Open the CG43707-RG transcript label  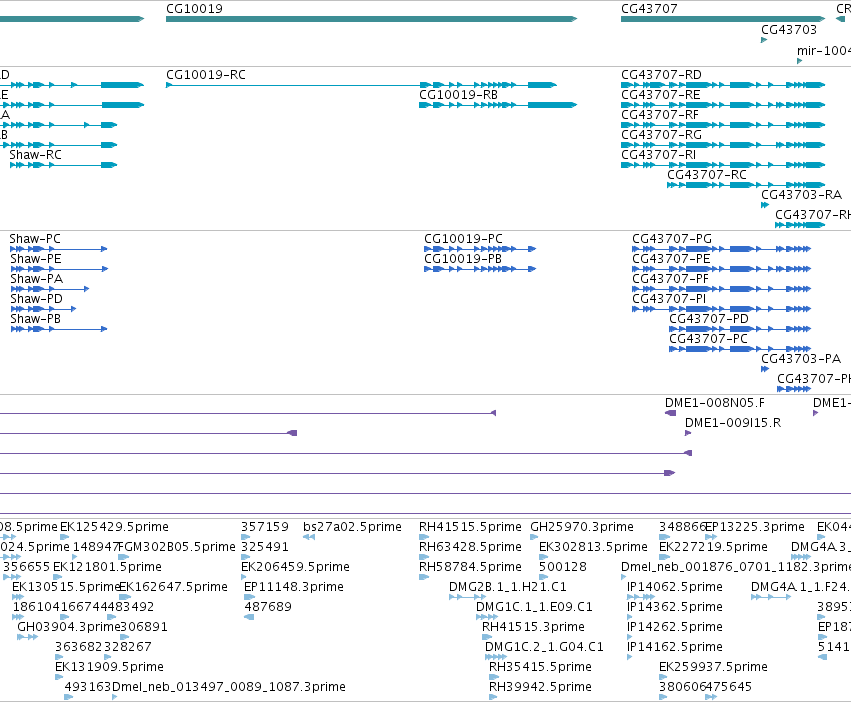point(661,135)
